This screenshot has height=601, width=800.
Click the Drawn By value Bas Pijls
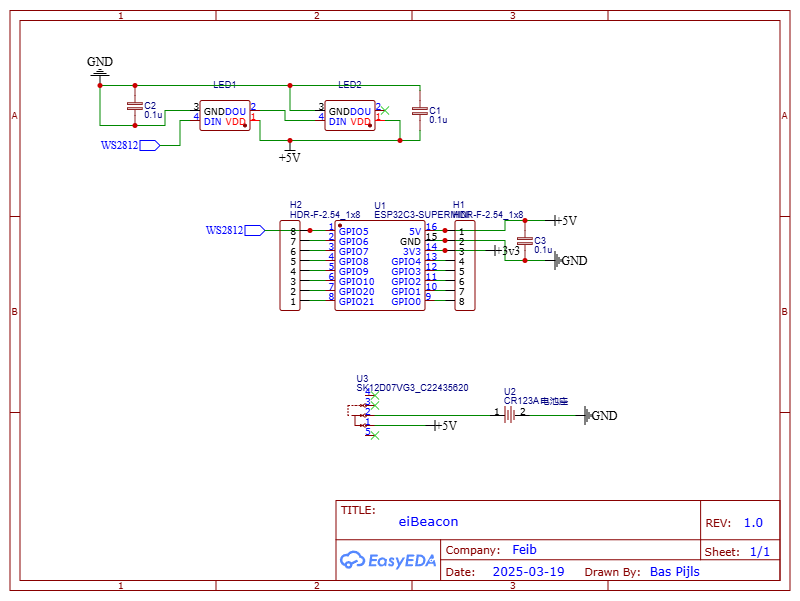click(674, 572)
